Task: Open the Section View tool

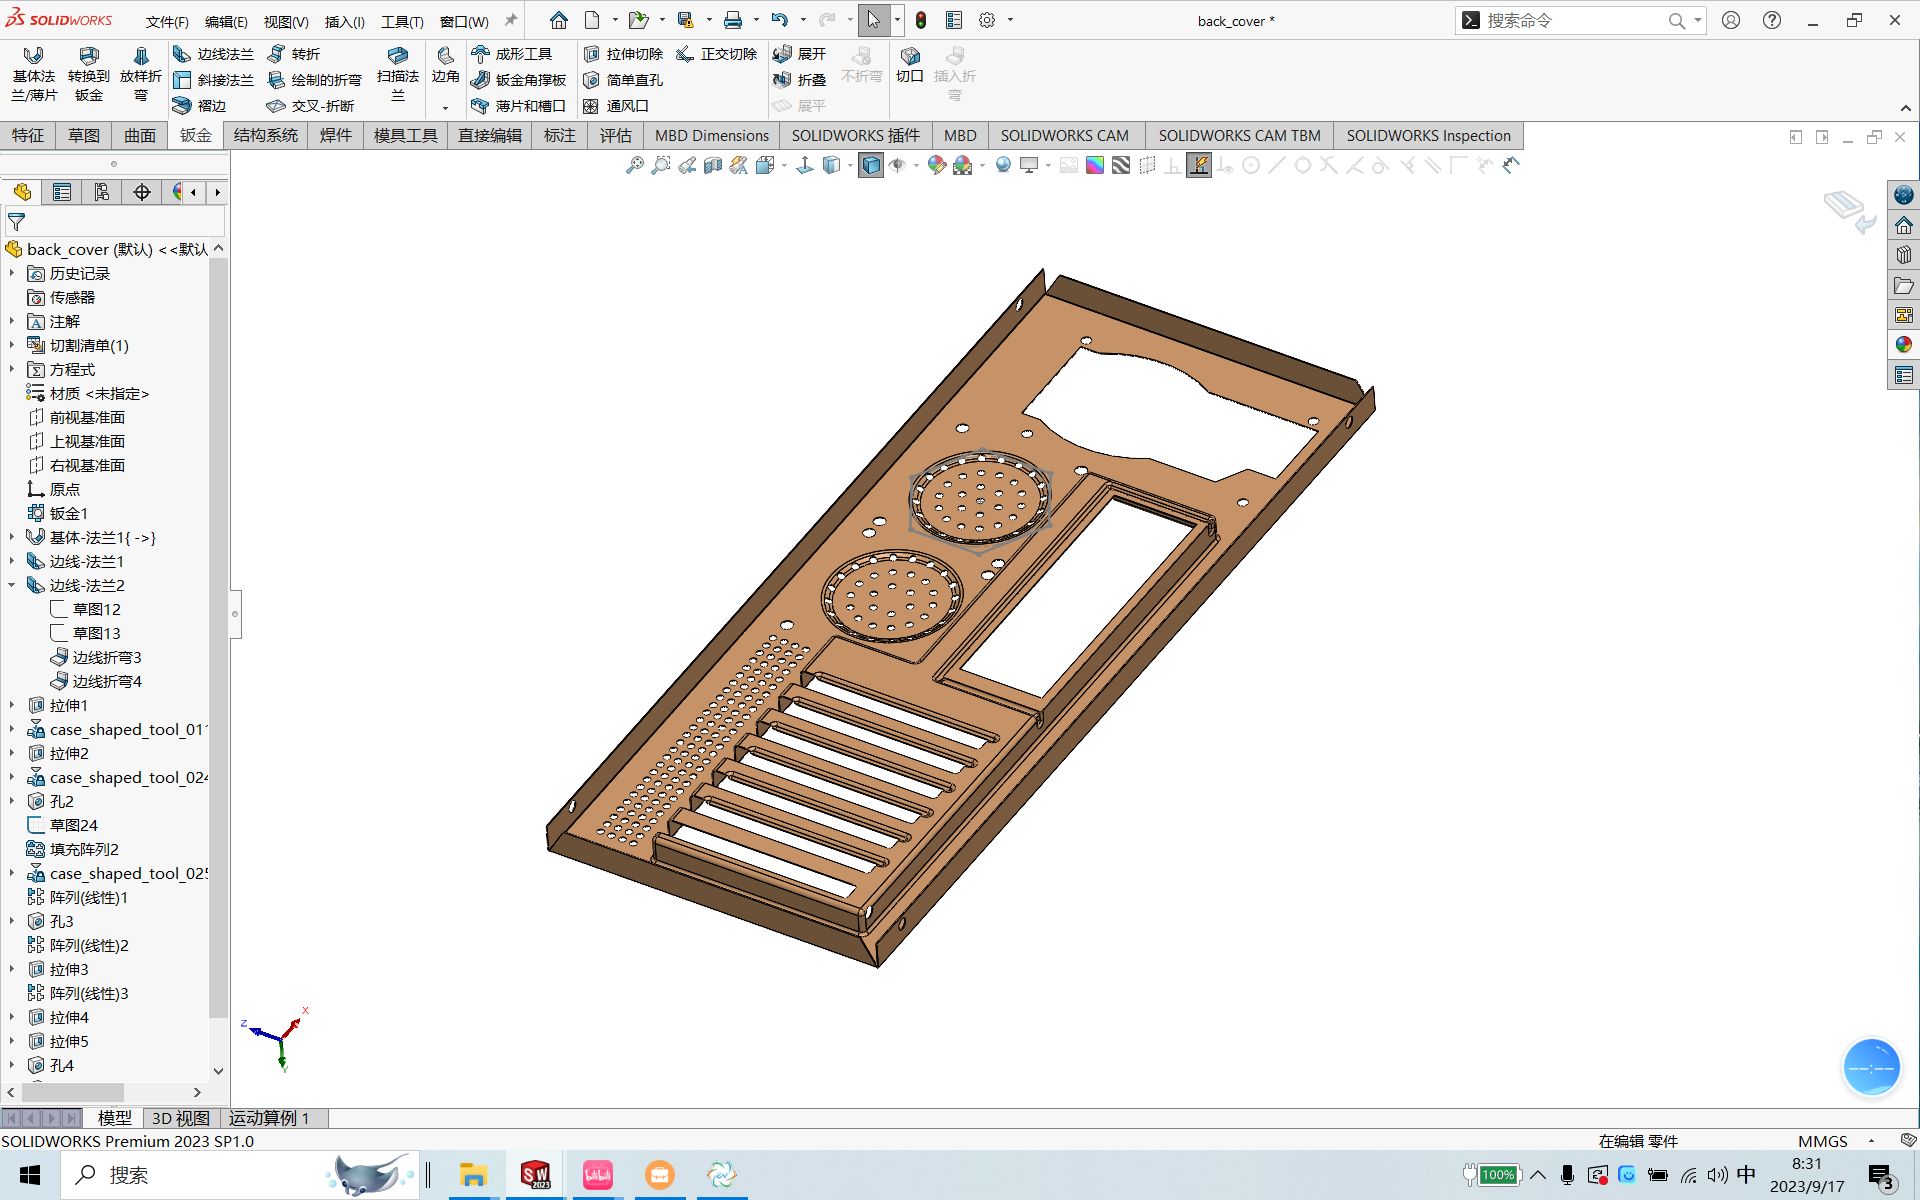Action: click(713, 166)
